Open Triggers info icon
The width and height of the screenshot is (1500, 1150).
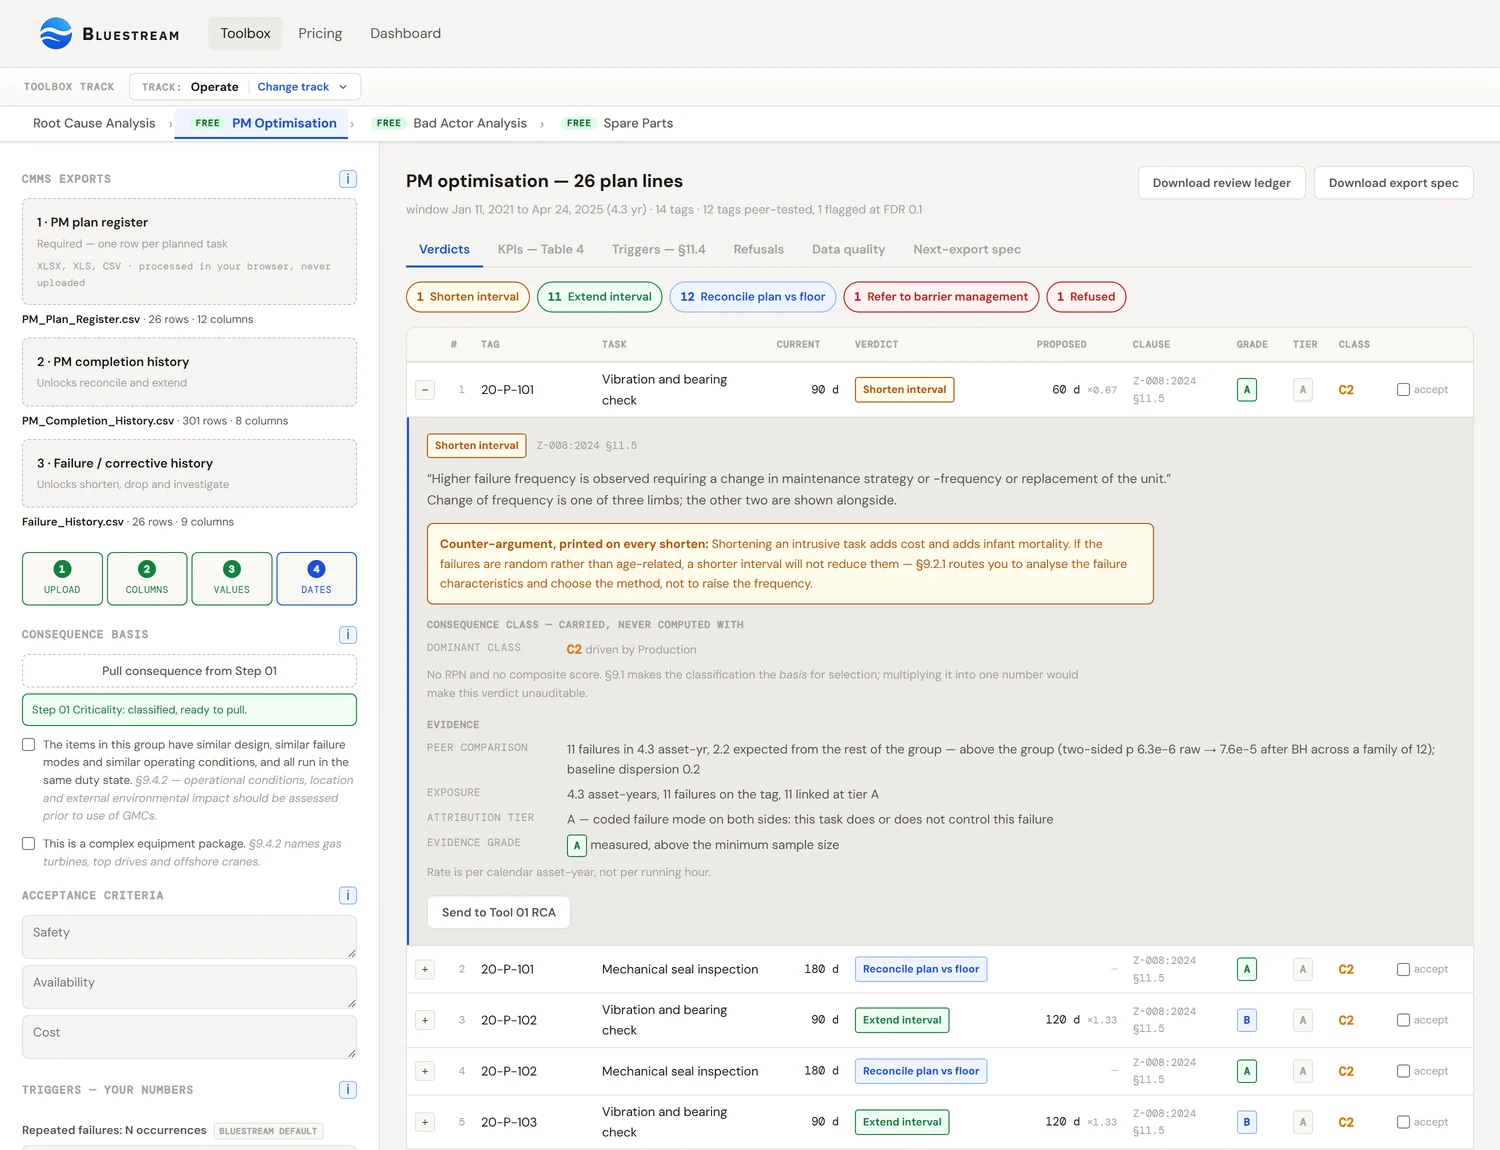click(348, 1090)
